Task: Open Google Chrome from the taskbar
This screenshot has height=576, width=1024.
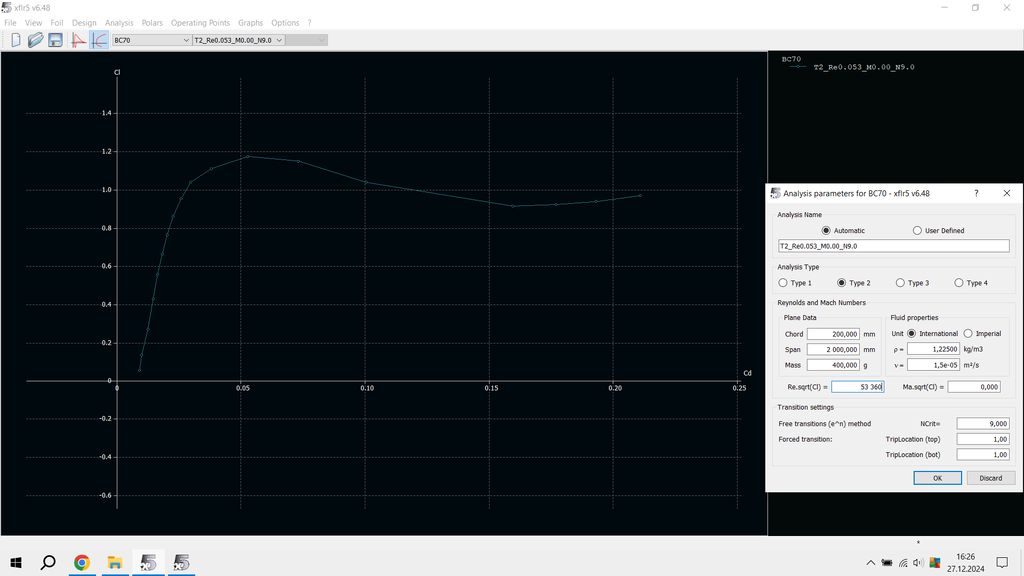Action: click(x=81, y=562)
